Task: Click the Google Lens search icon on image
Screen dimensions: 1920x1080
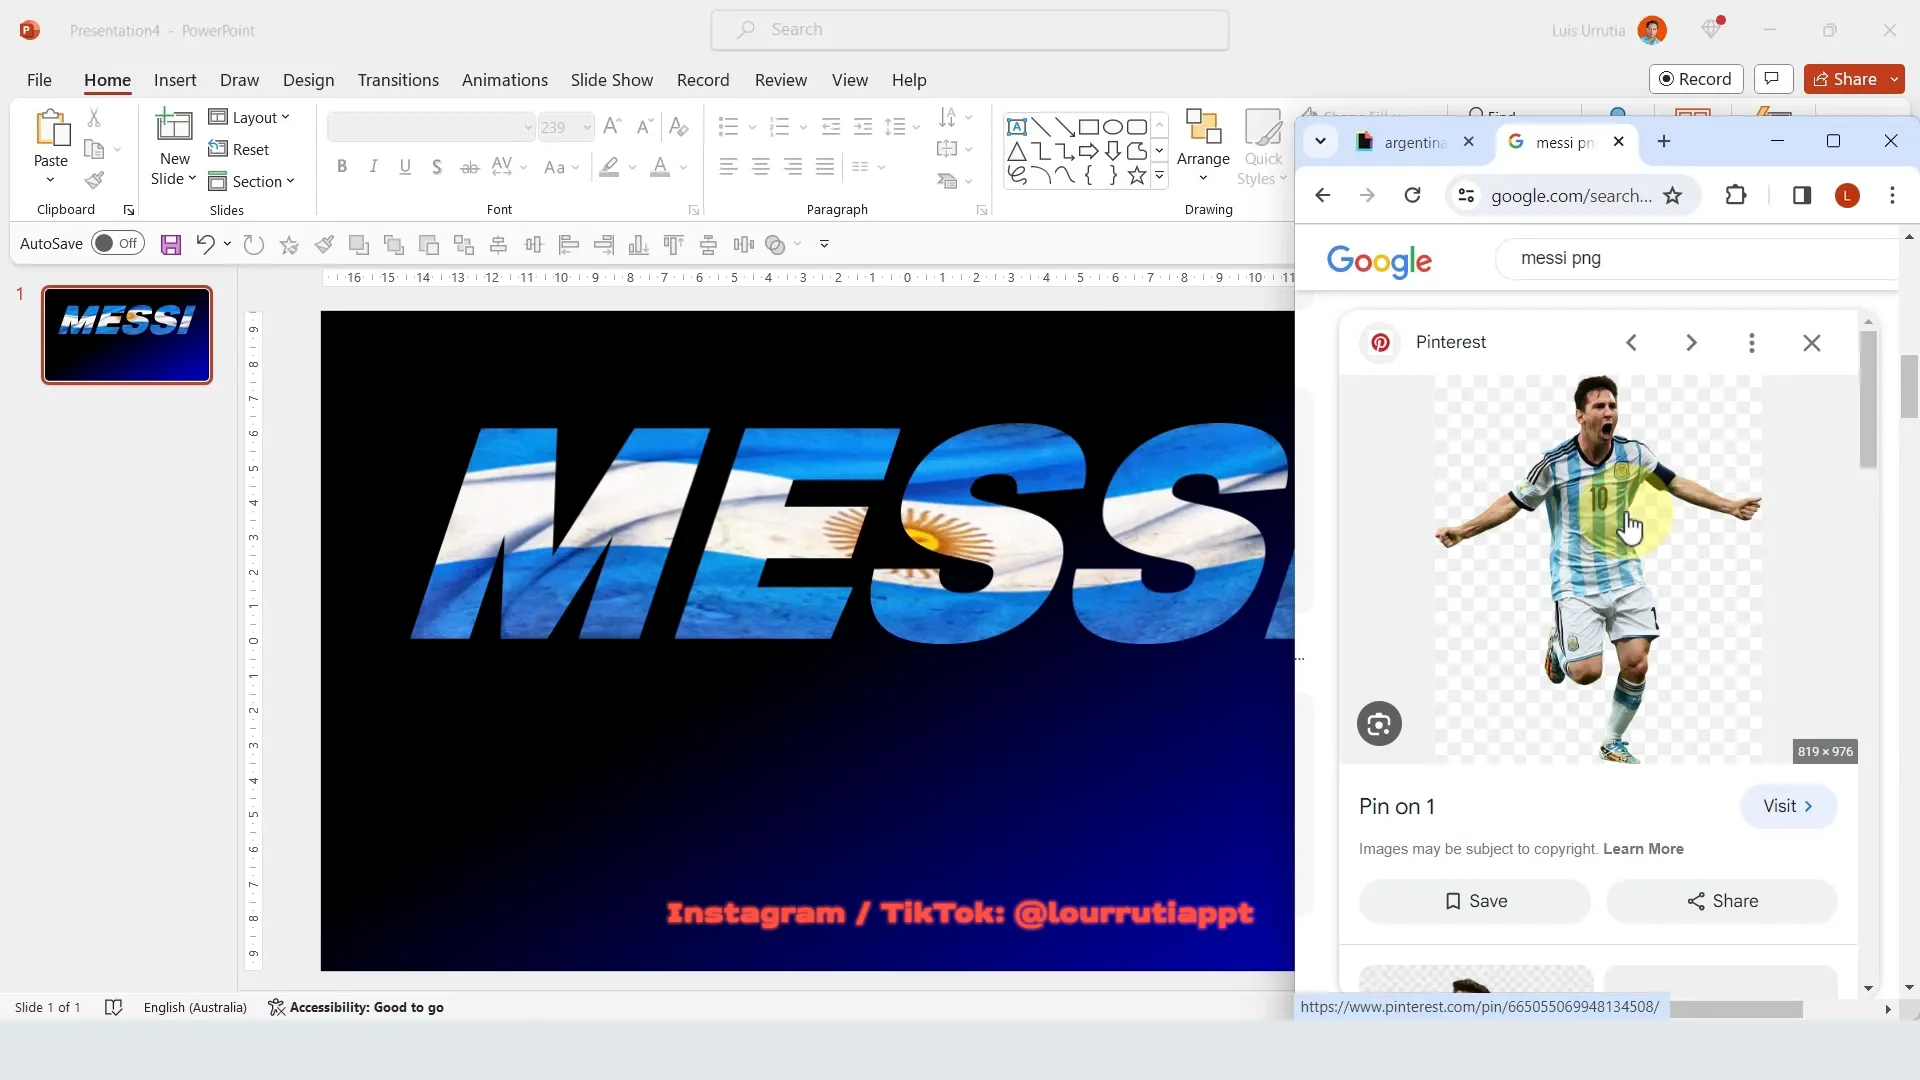Action: pos(1379,724)
